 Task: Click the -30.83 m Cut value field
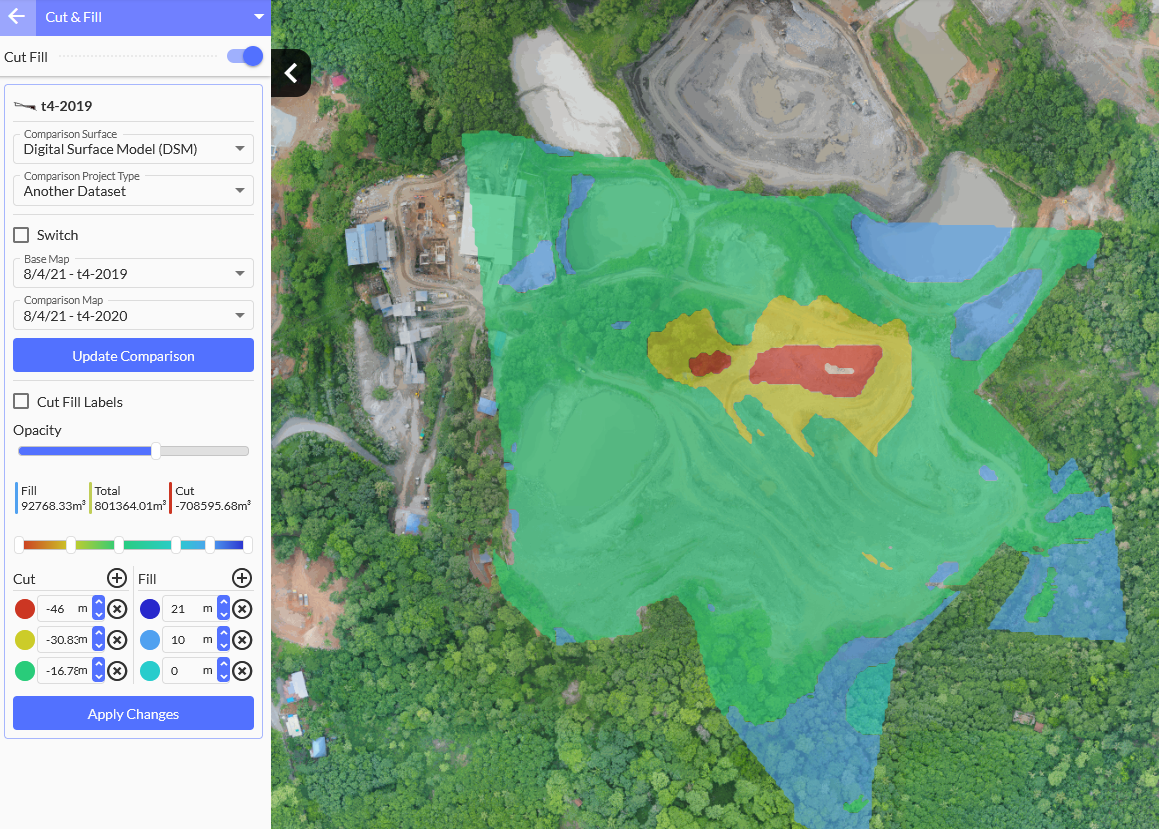(x=64, y=640)
